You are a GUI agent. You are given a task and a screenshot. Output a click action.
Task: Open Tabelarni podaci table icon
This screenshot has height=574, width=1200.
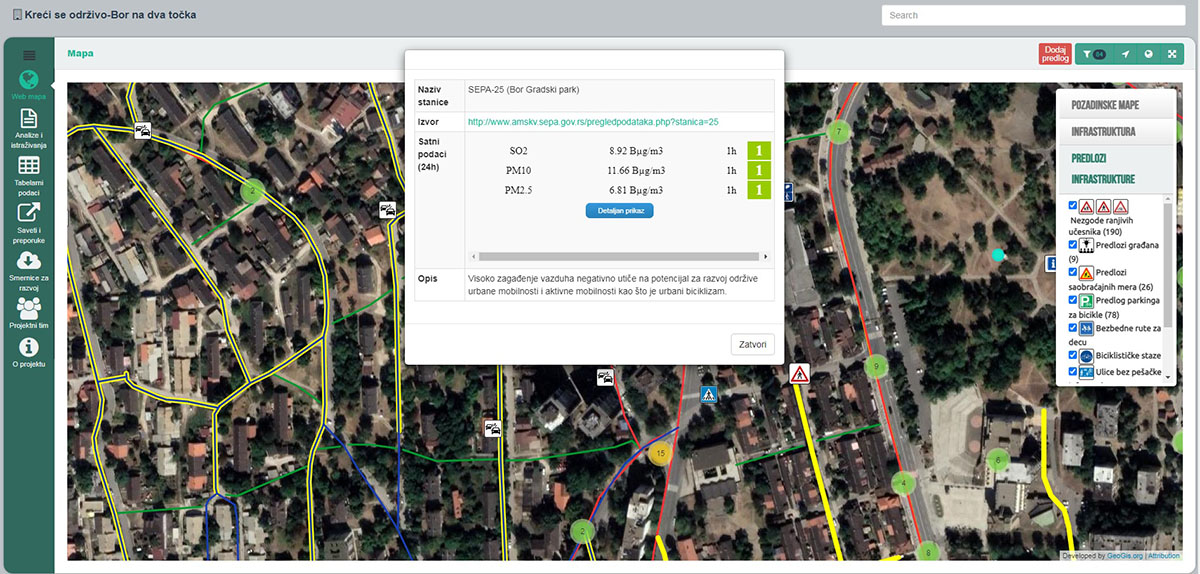point(29,166)
